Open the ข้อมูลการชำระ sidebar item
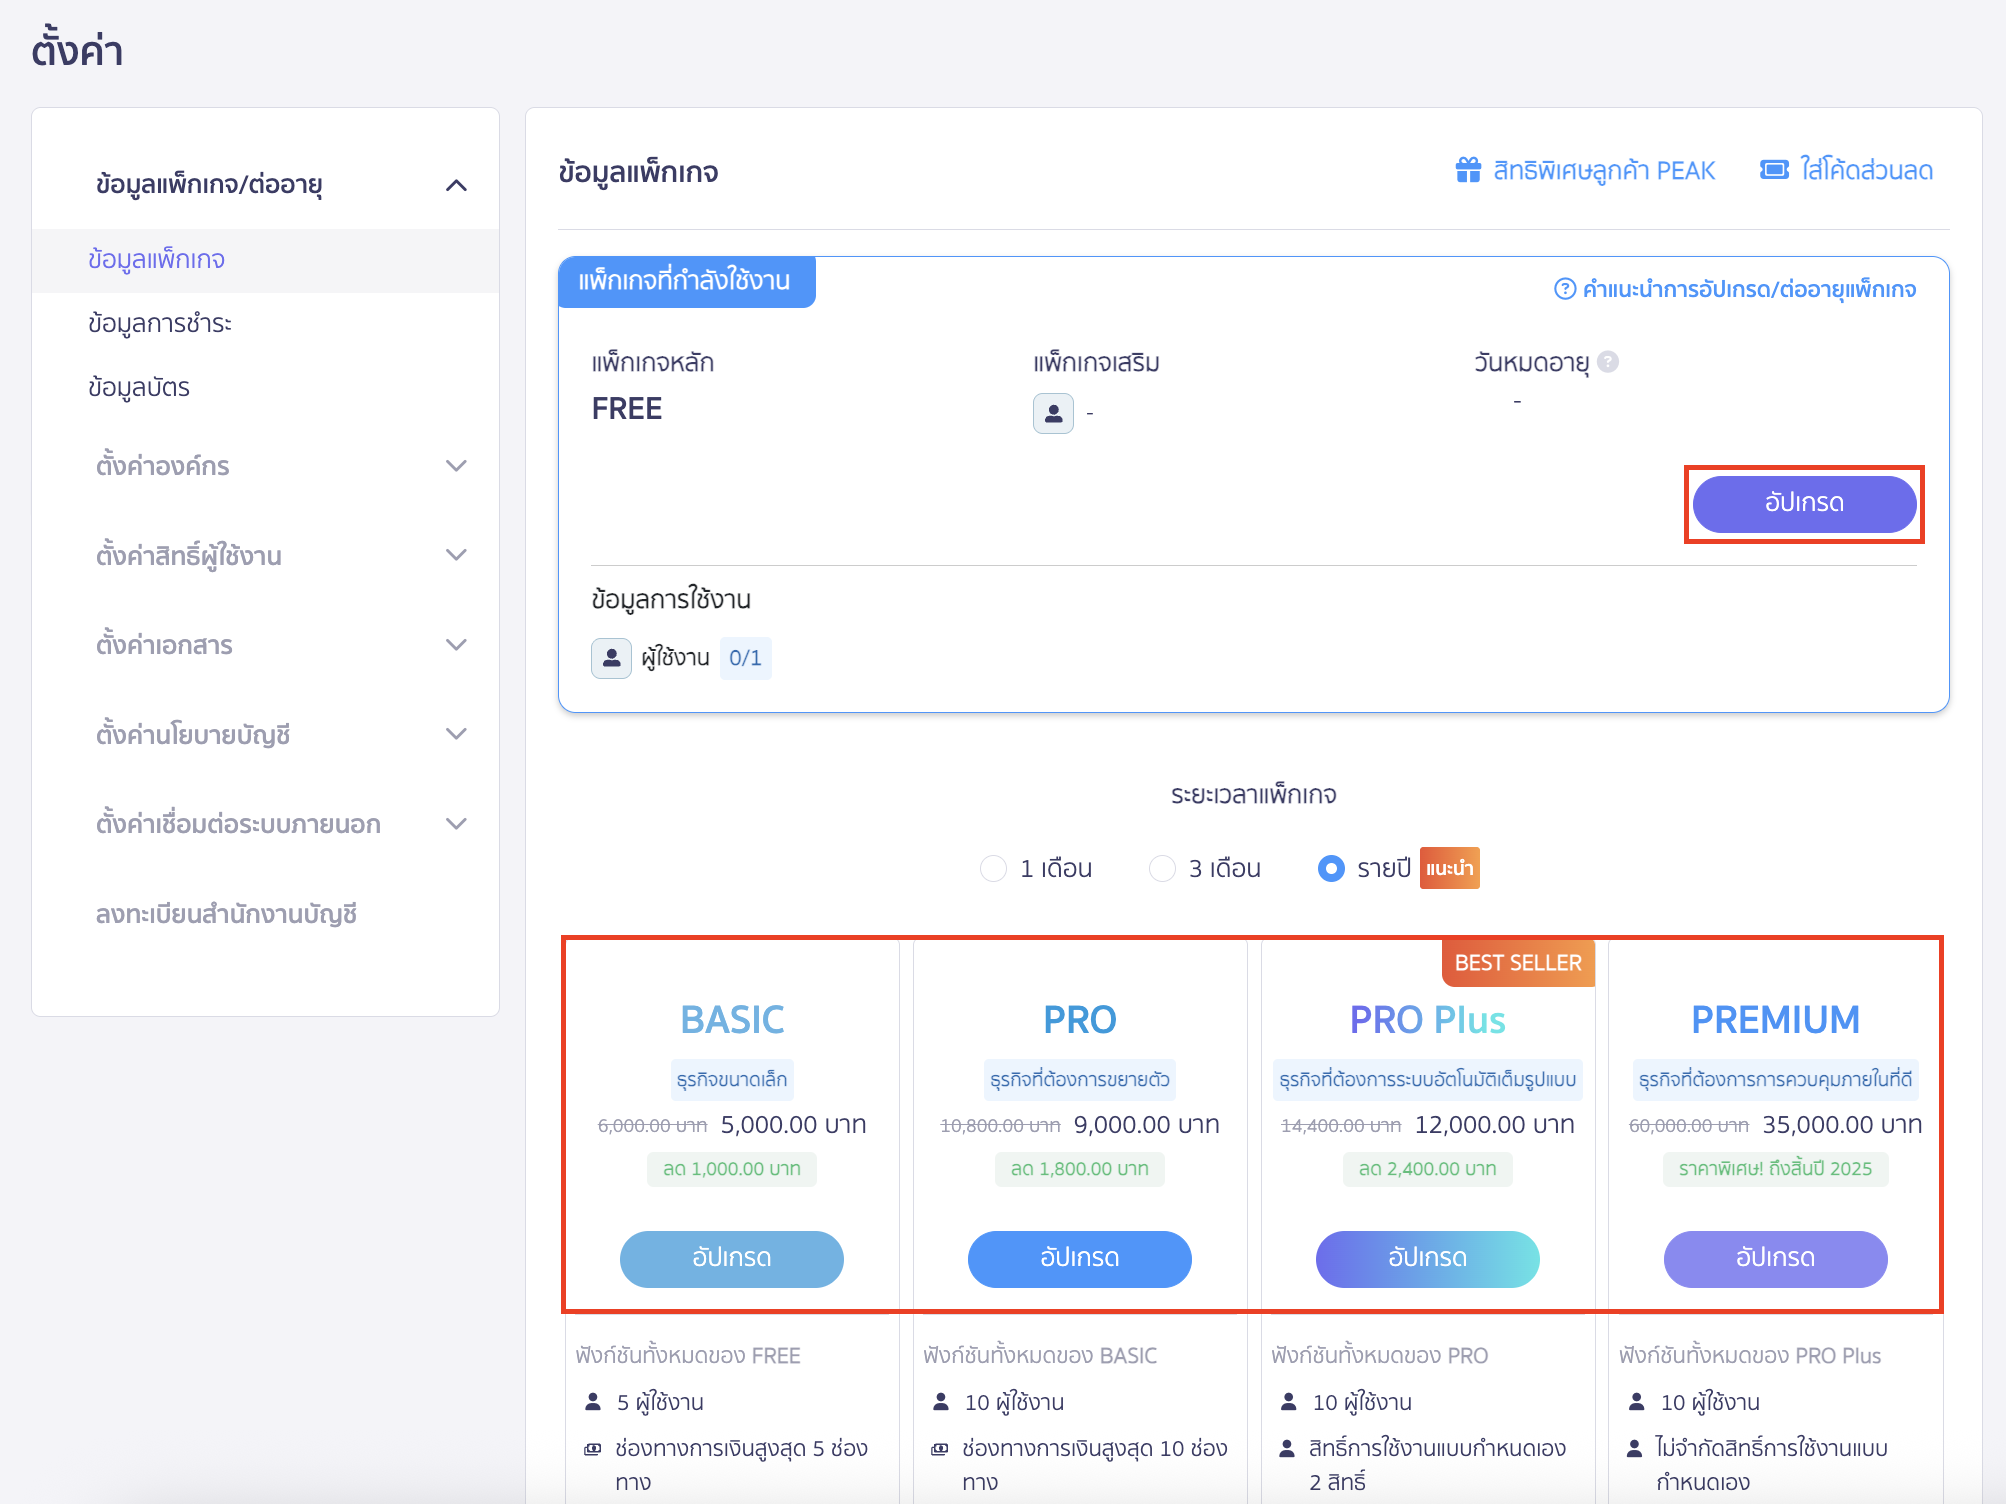Screen dimensions: 2006x1504 [159, 323]
